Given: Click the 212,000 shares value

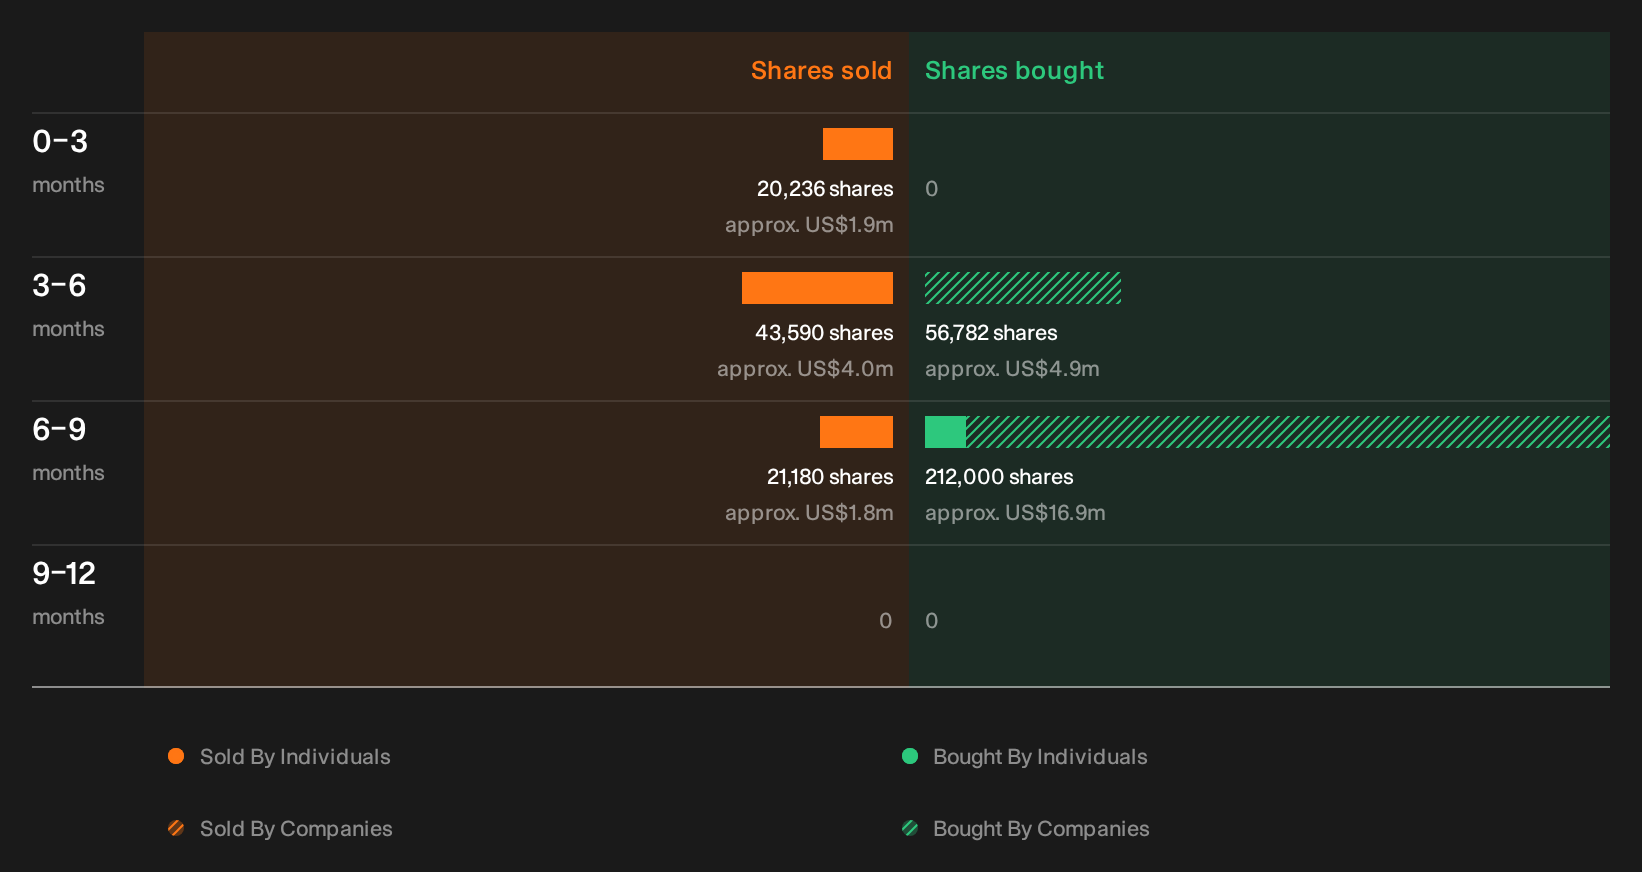Looking at the screenshot, I should pos(999,477).
